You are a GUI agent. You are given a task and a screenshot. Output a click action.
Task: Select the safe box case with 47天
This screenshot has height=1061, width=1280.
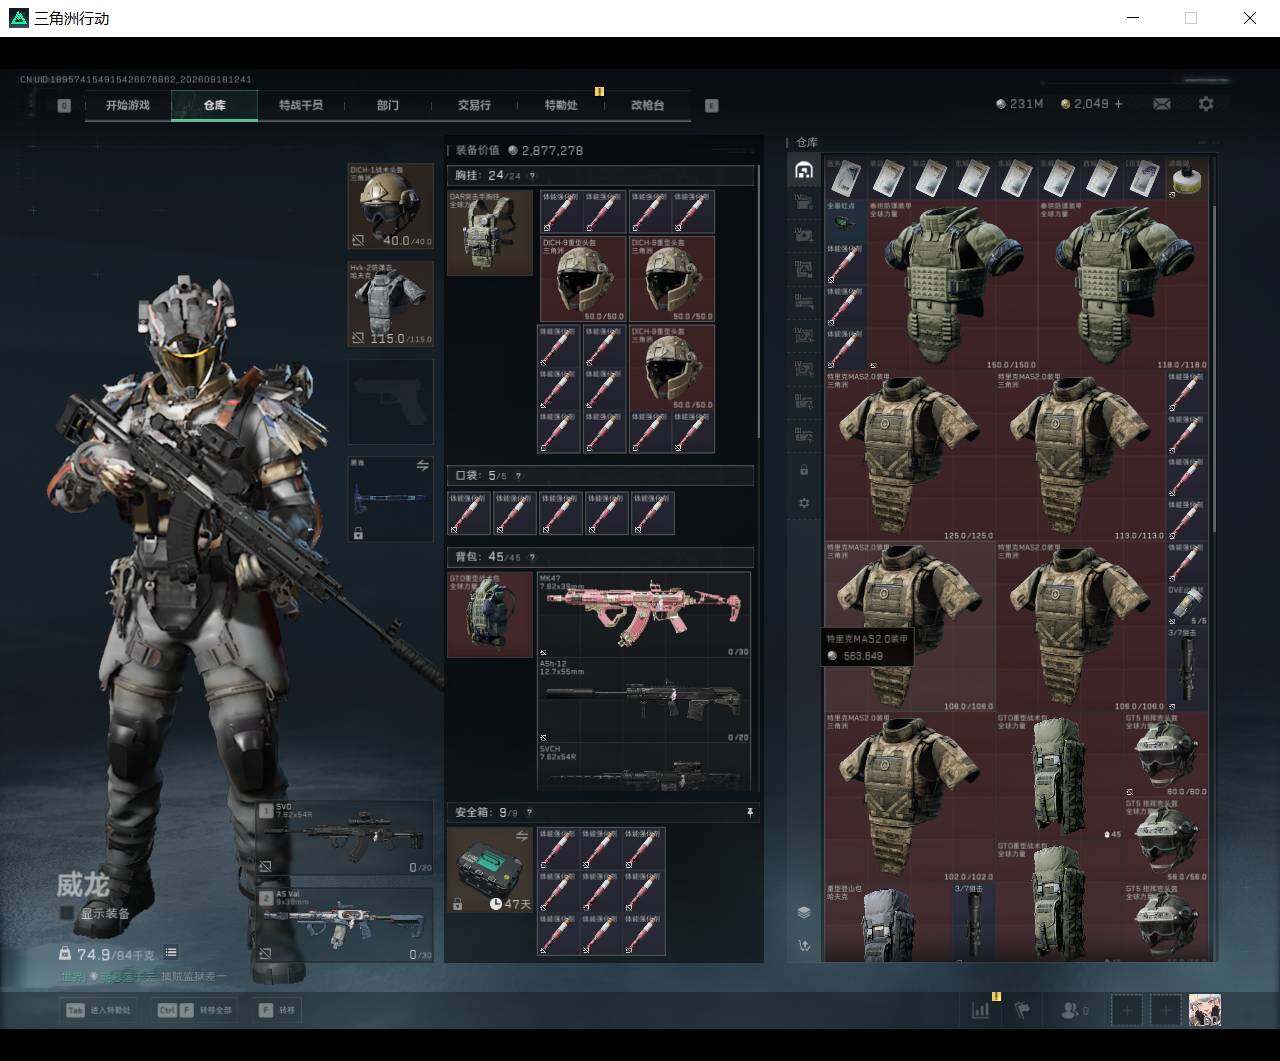(x=490, y=870)
